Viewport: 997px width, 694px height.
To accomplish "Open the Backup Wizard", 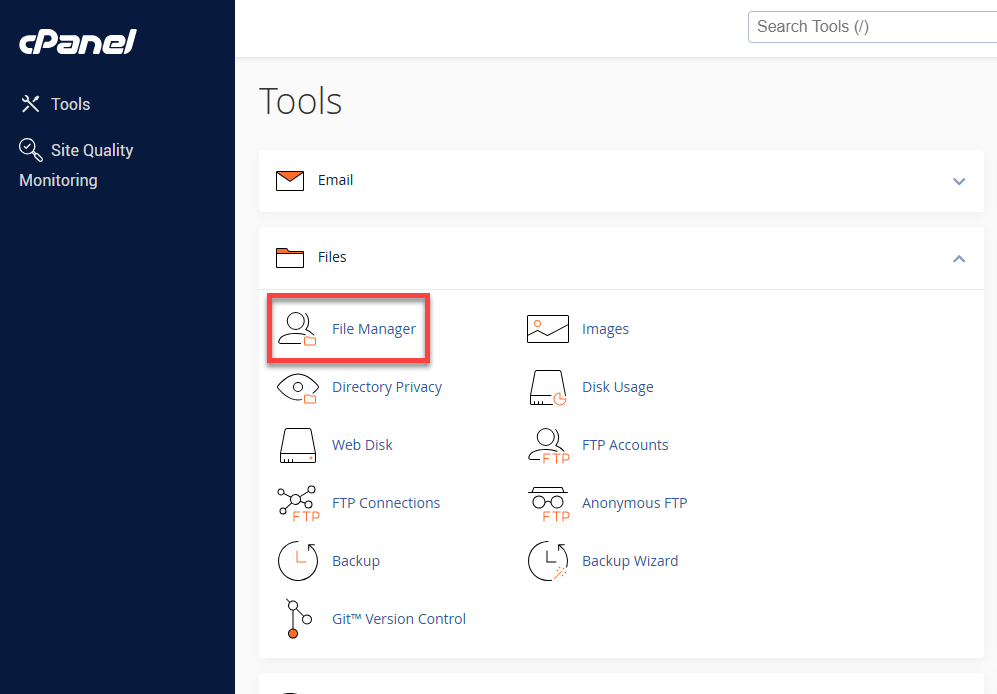I will pyautogui.click(x=630, y=560).
